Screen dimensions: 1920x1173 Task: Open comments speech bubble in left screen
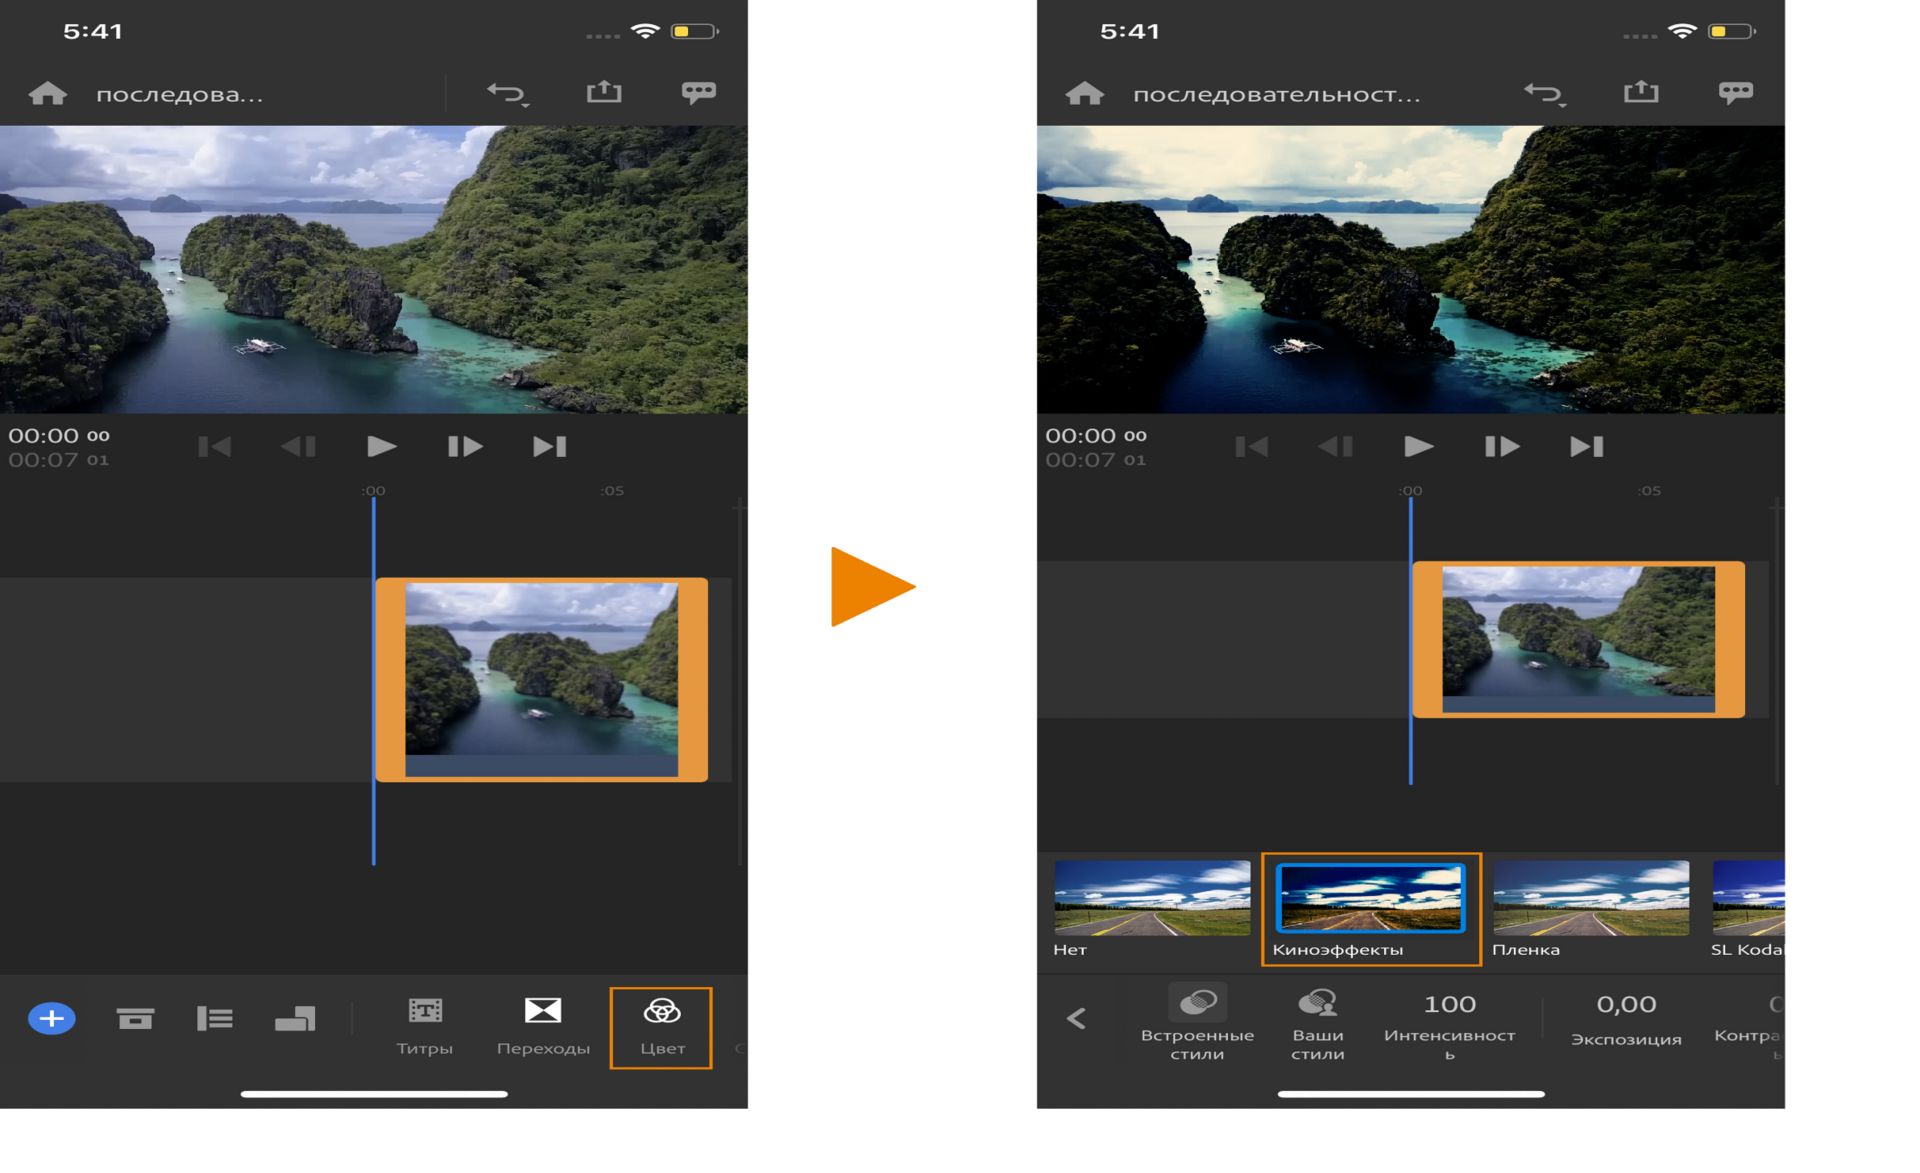coord(698,93)
